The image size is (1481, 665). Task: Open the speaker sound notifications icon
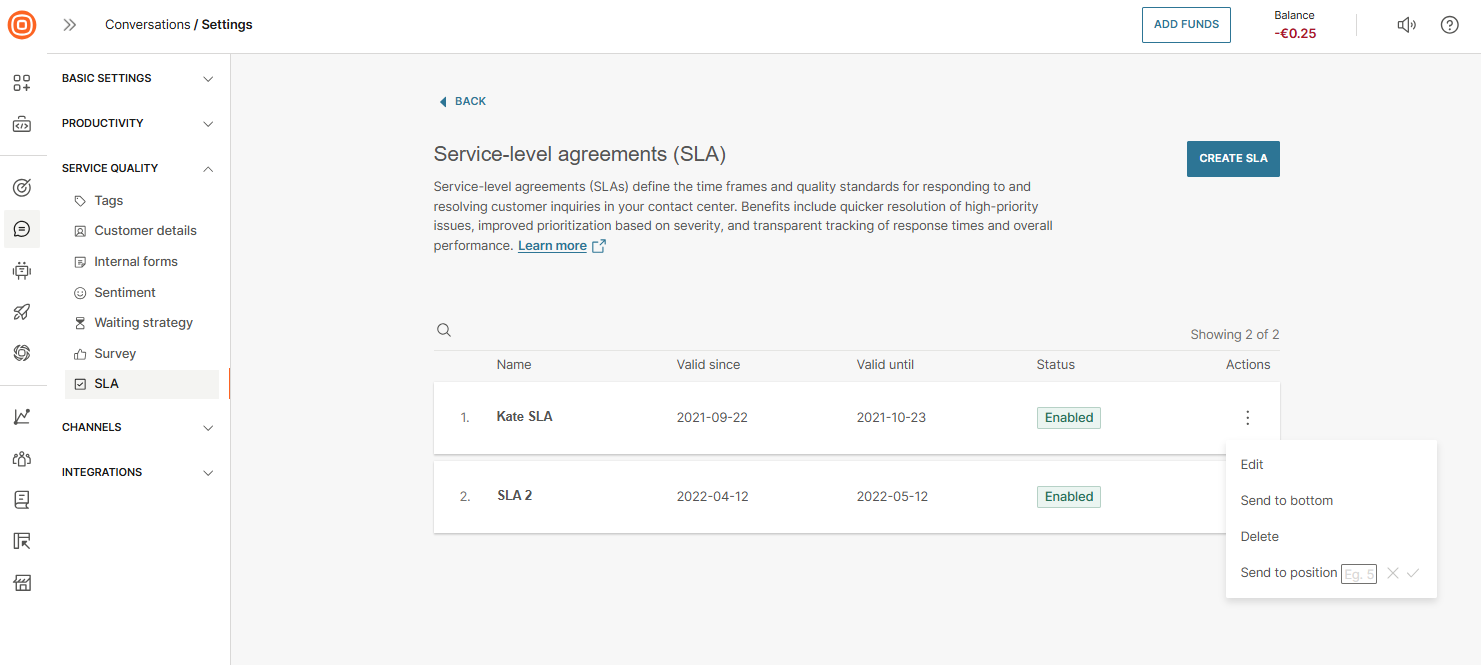(1406, 25)
